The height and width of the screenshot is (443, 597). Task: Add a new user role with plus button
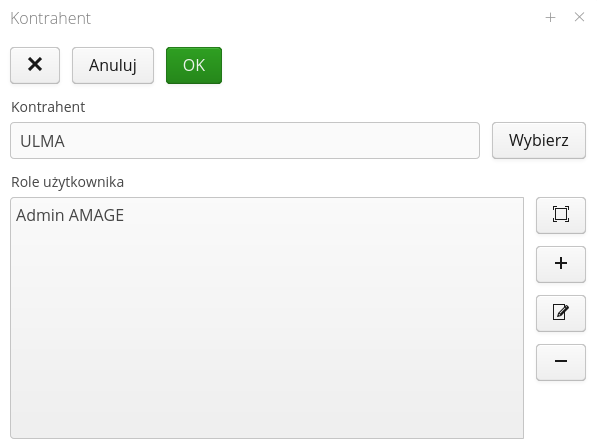point(560,264)
